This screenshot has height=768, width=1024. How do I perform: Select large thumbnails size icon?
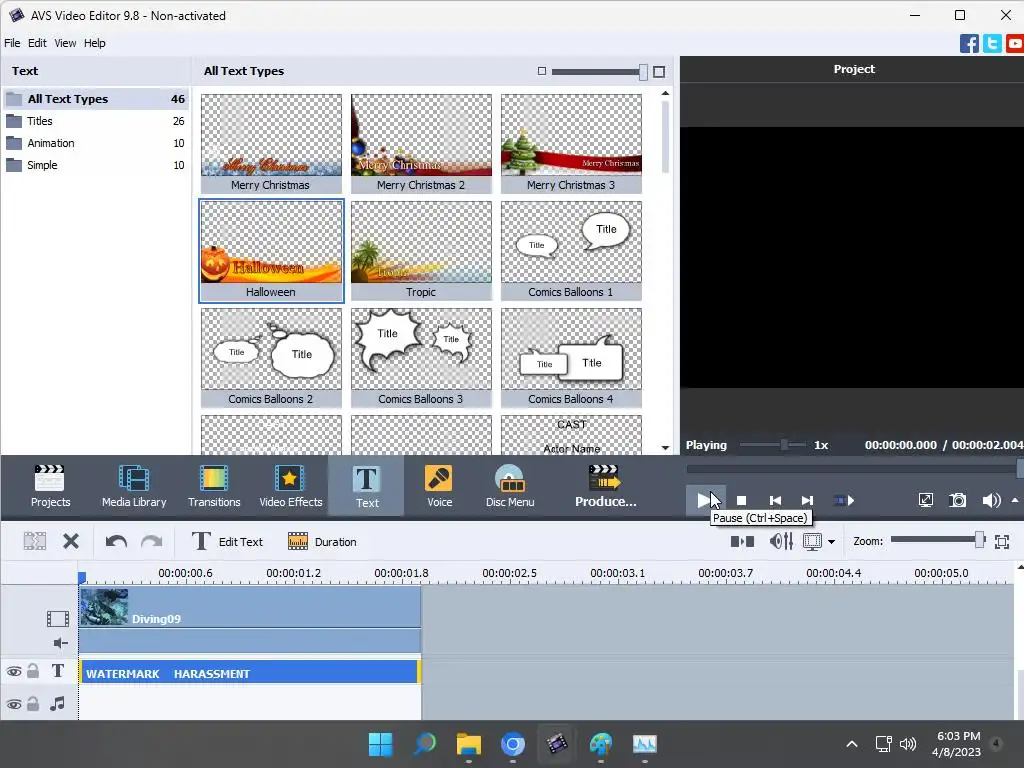point(659,72)
